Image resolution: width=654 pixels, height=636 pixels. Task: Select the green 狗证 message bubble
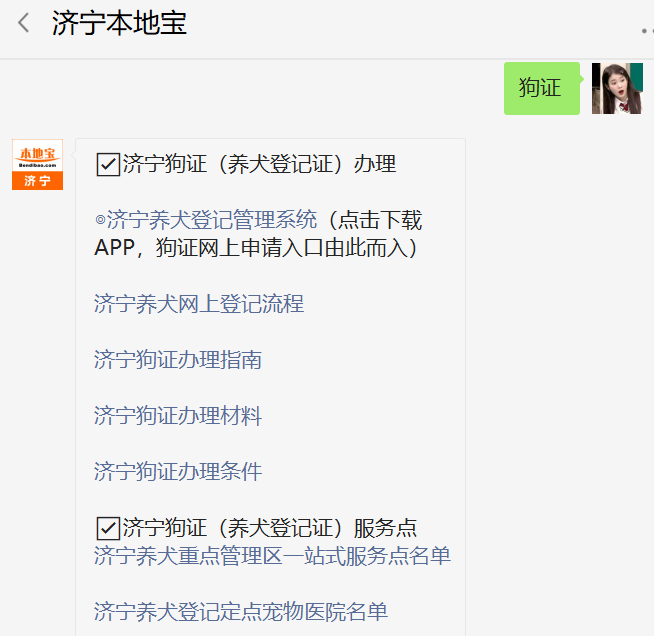[541, 88]
